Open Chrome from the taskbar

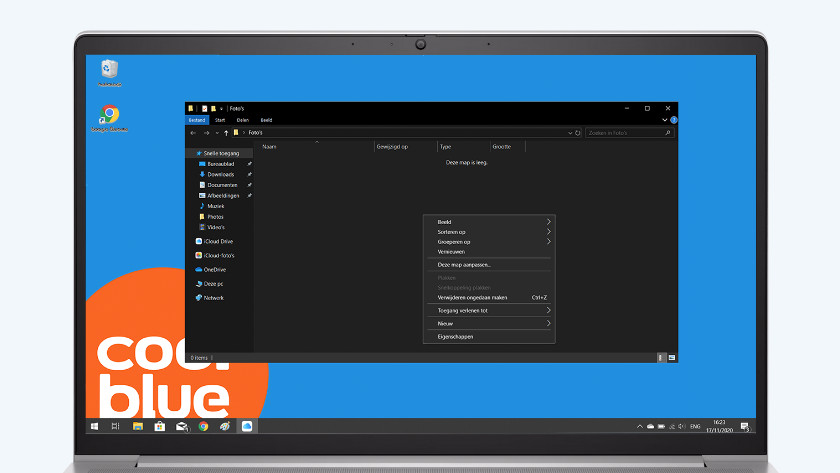coord(203,426)
